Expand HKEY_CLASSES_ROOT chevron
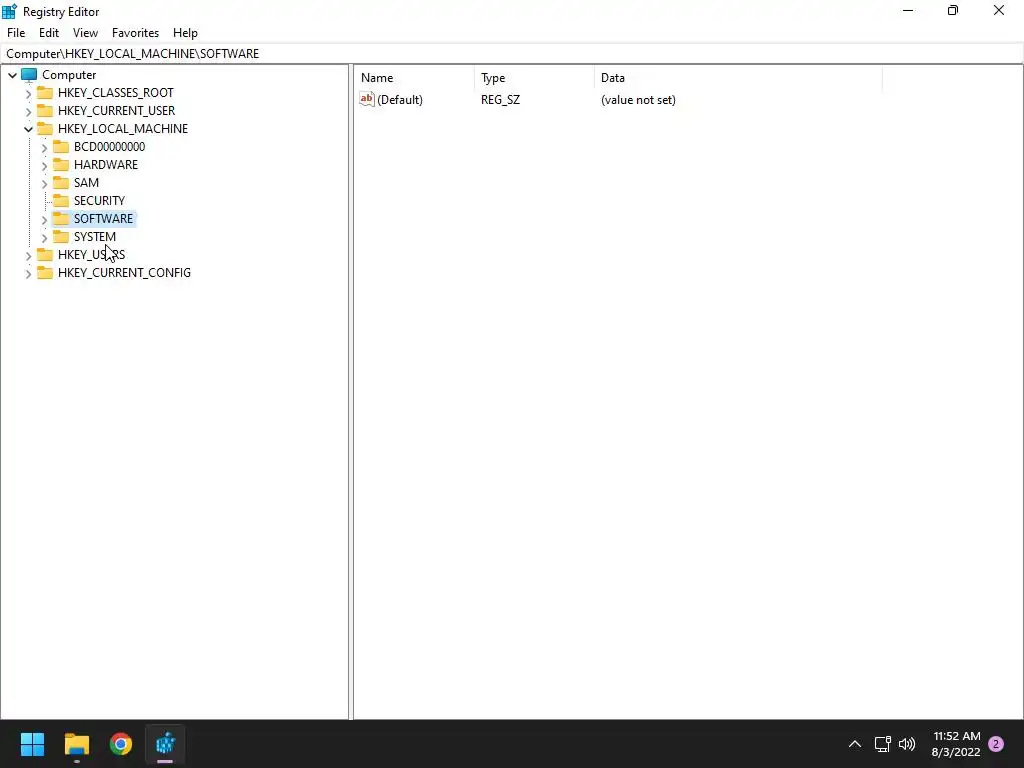 click(x=28, y=93)
